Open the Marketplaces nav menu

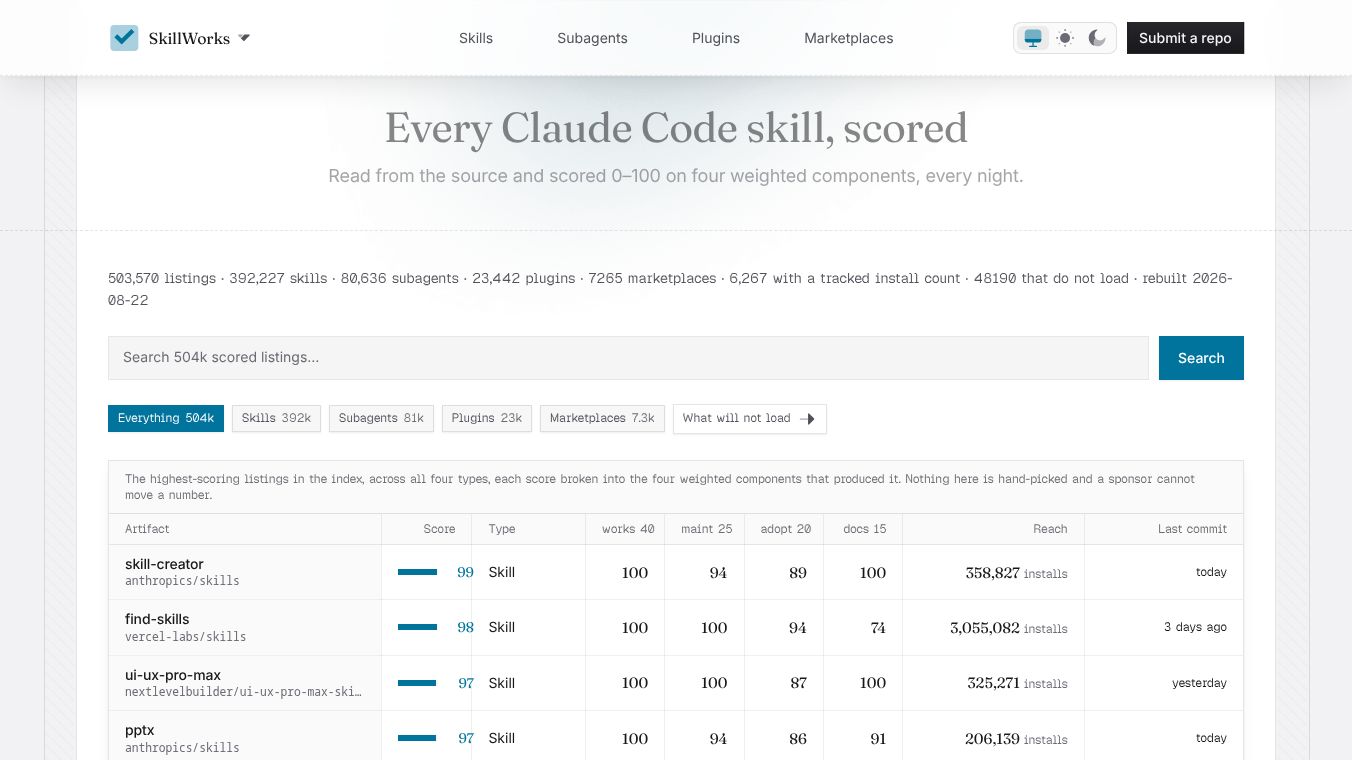click(849, 38)
